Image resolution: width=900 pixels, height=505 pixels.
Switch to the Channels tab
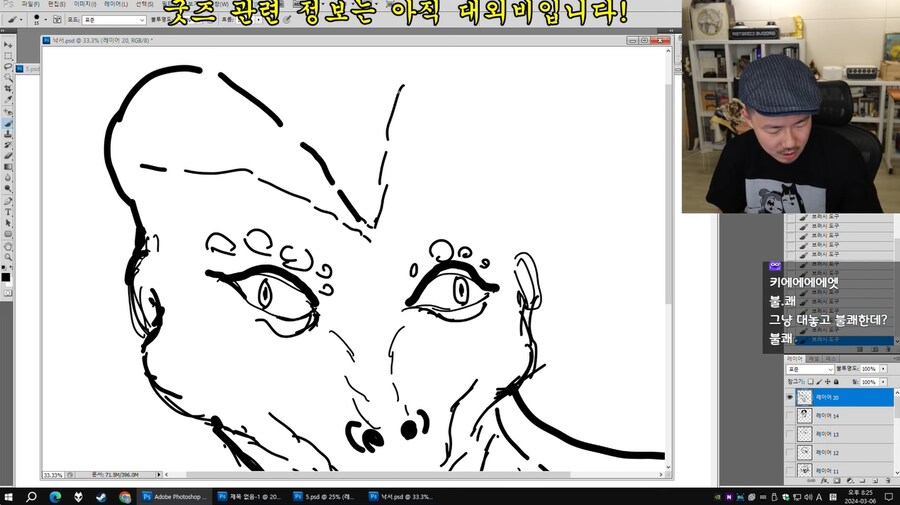pyautogui.click(x=814, y=359)
